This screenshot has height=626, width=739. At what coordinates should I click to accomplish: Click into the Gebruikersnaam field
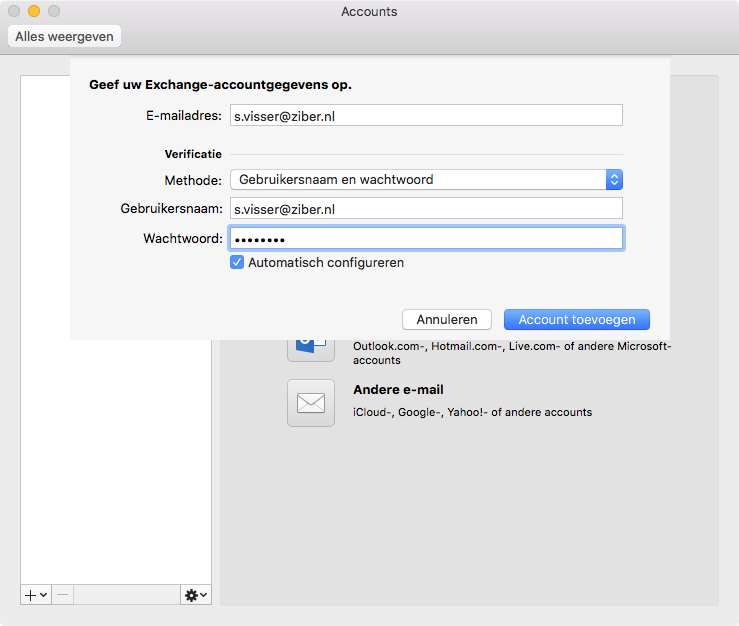(x=426, y=208)
